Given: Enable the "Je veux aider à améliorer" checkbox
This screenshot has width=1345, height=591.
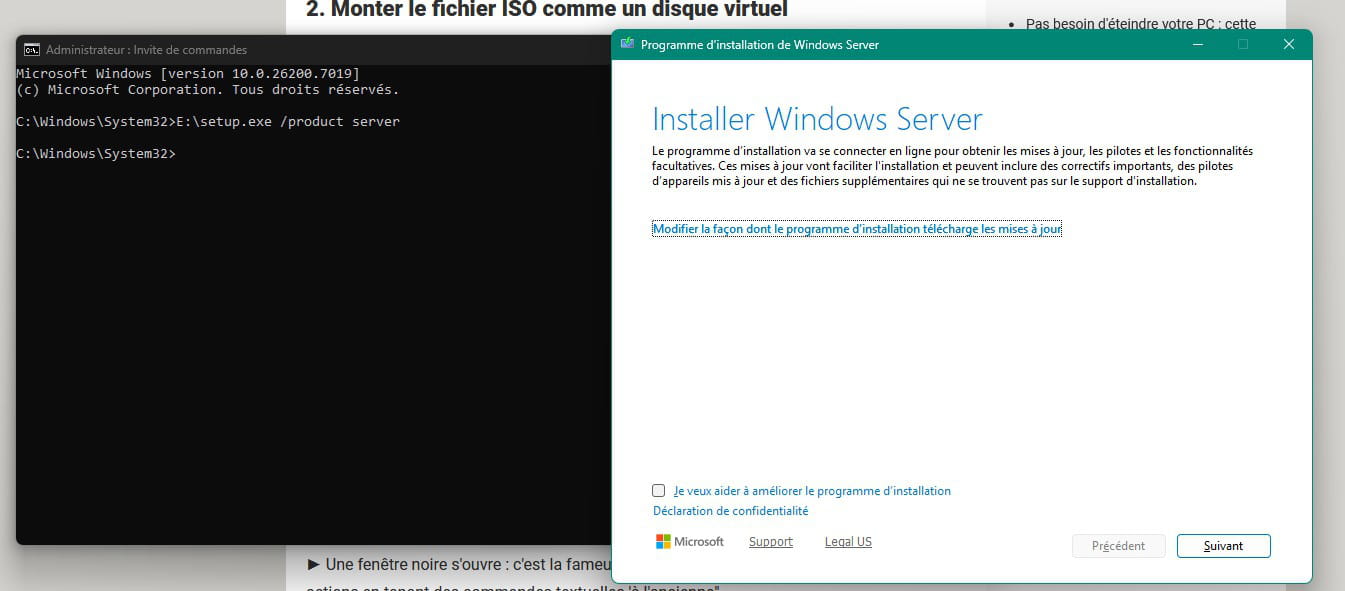Looking at the screenshot, I should (x=658, y=491).
